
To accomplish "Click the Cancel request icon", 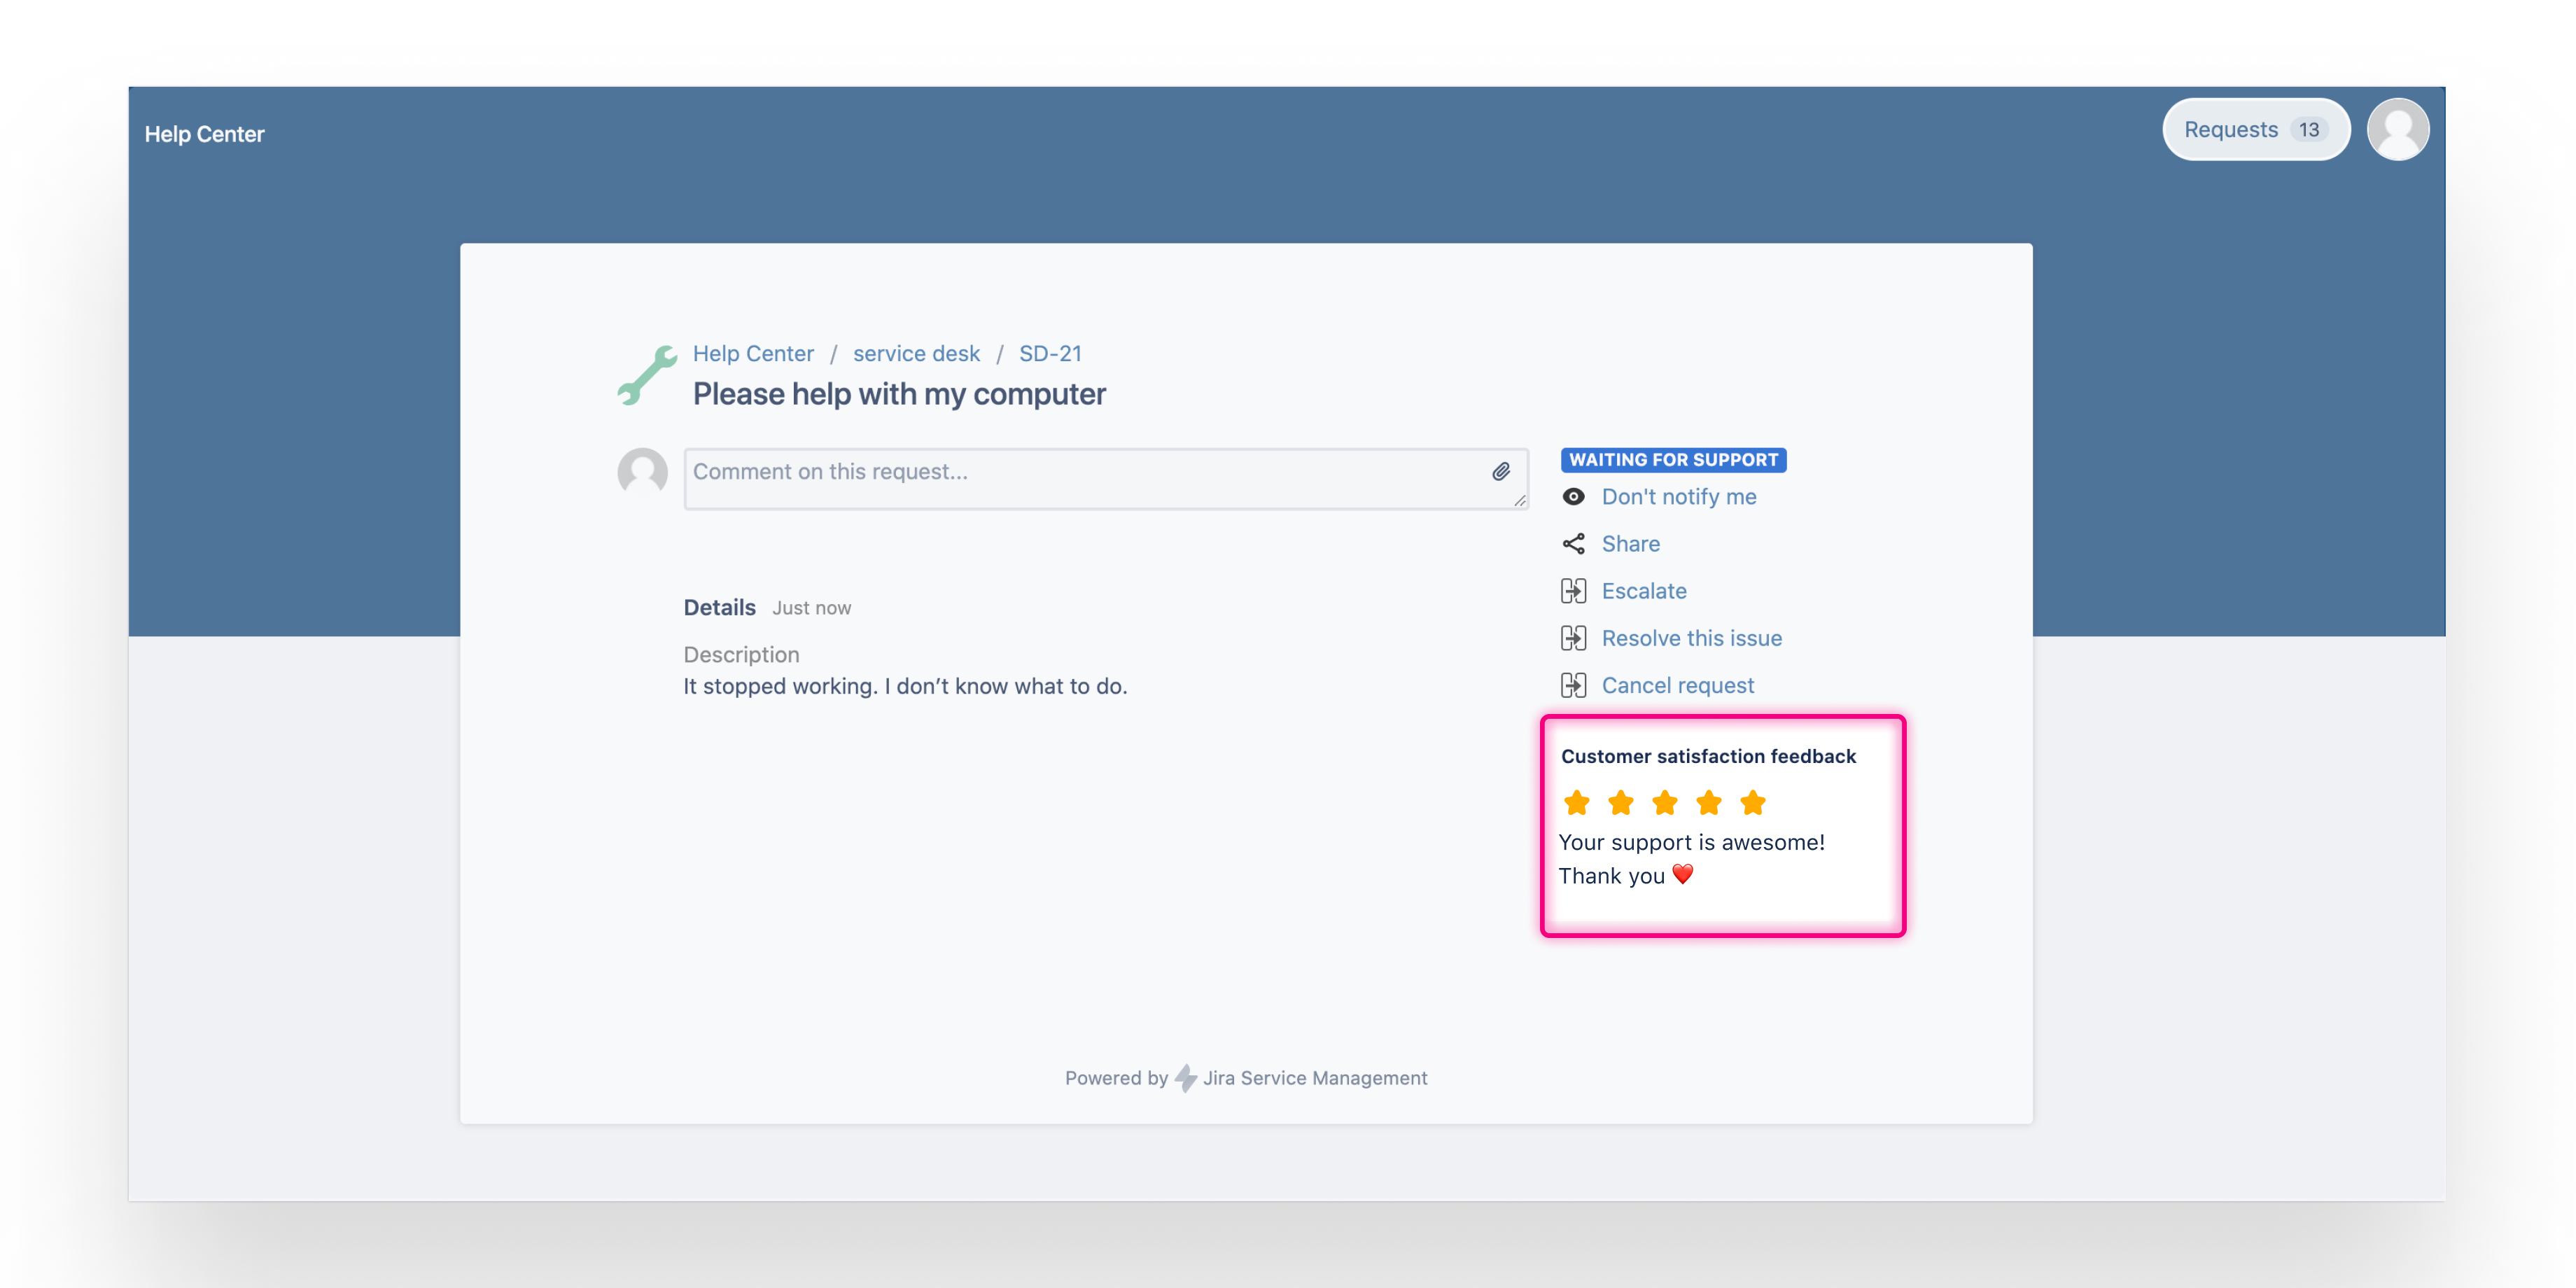I will point(1571,685).
